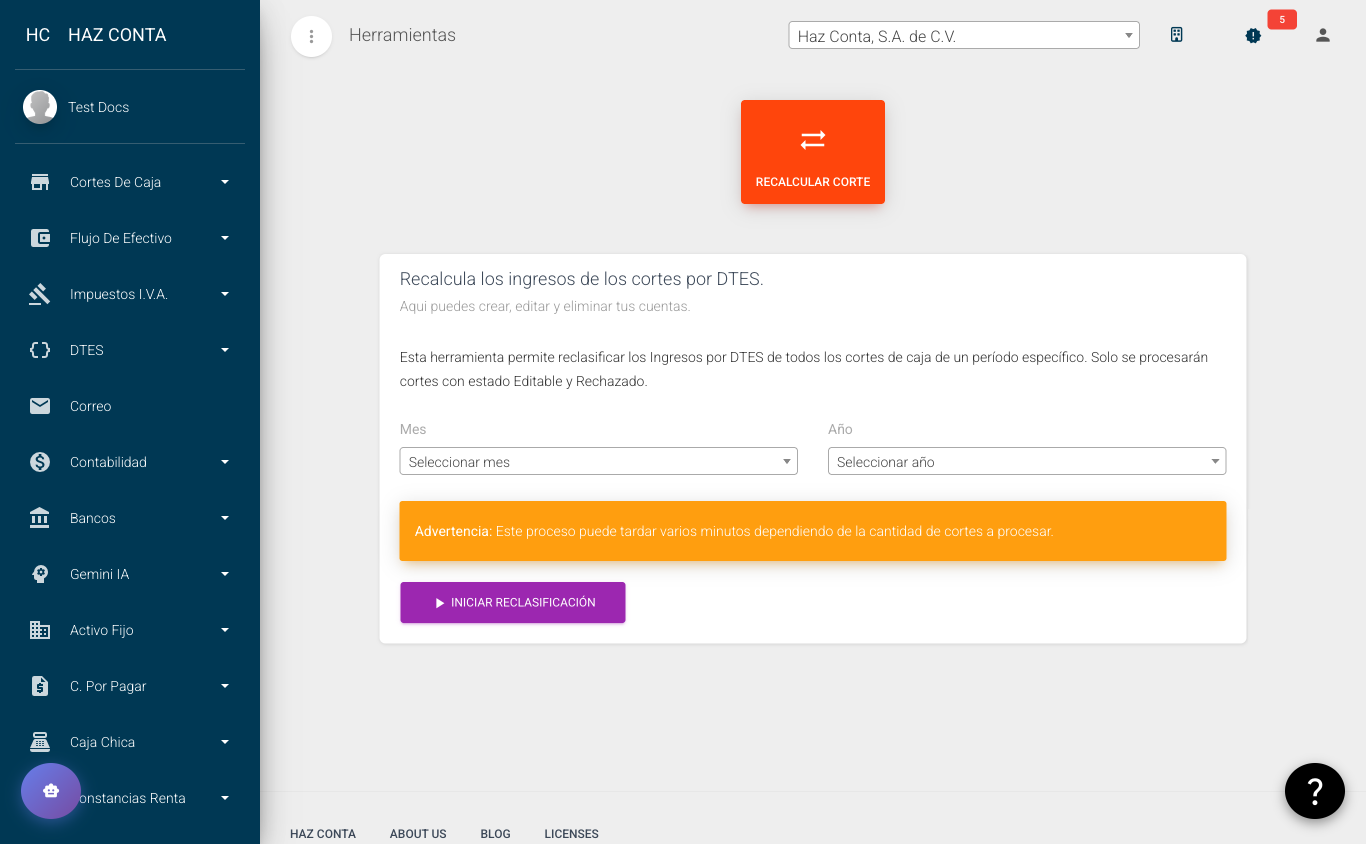Open the Licenses footer link

pos(571,834)
